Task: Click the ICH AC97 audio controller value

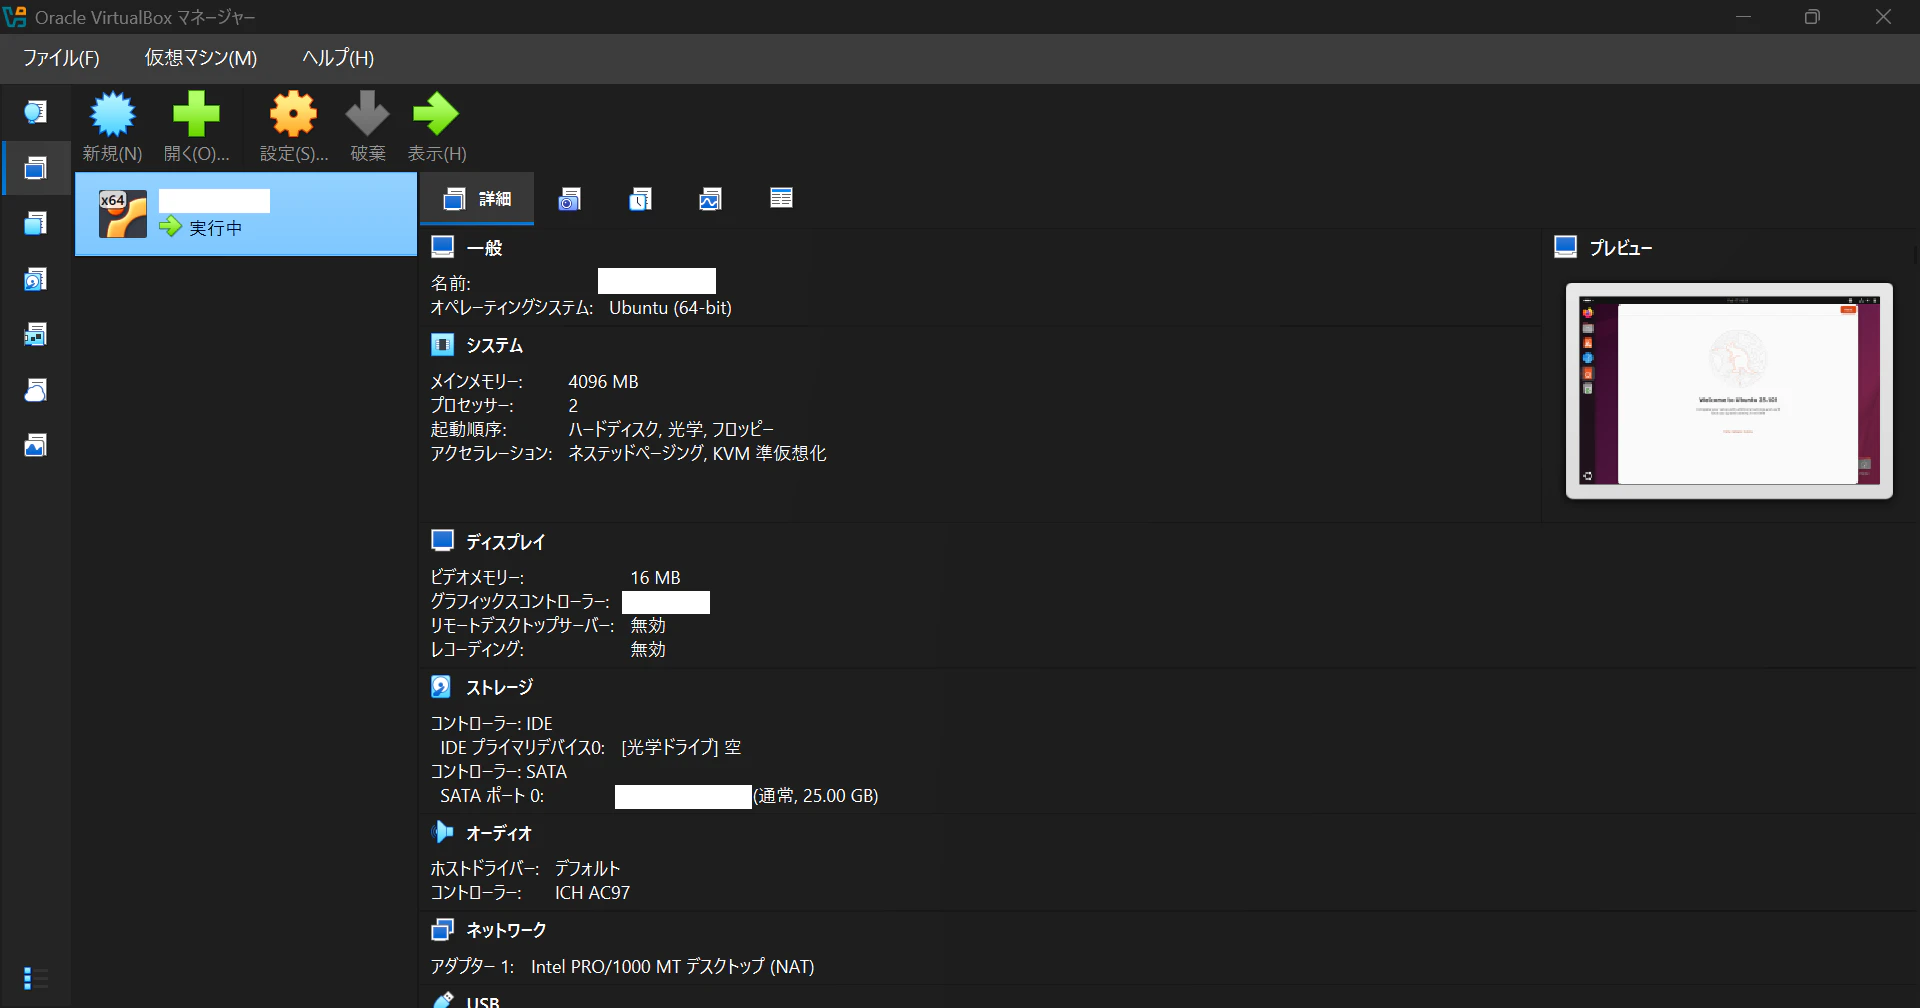Action: pyautogui.click(x=592, y=893)
